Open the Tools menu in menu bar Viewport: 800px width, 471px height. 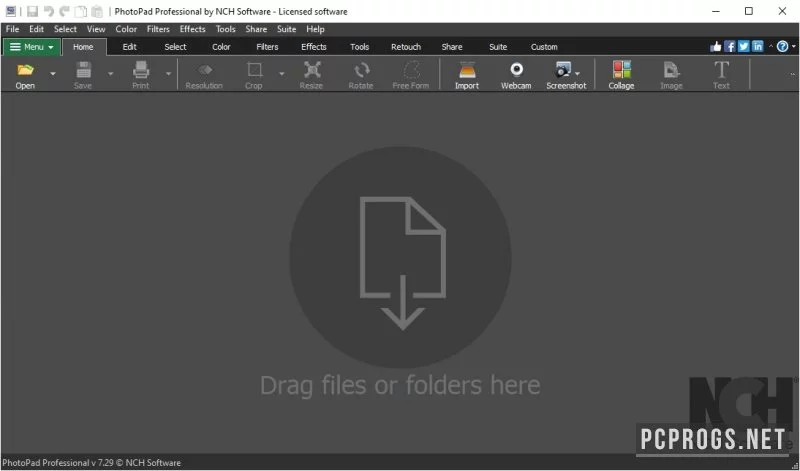[226, 29]
